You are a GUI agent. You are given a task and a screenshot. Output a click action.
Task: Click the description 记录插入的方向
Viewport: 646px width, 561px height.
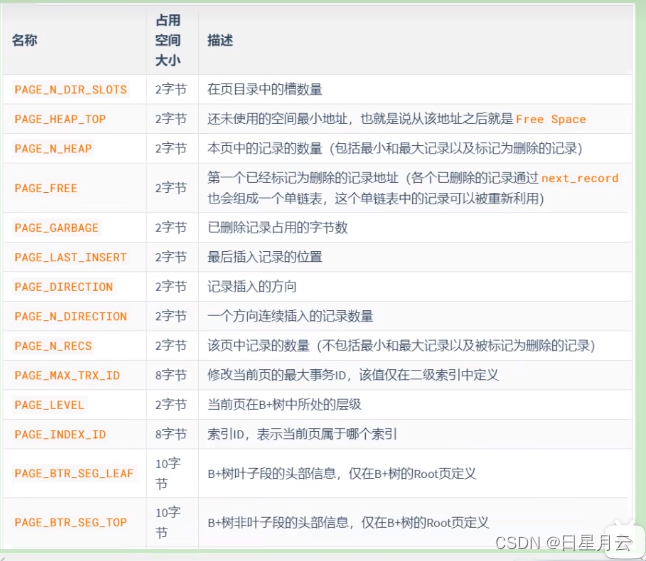252,287
